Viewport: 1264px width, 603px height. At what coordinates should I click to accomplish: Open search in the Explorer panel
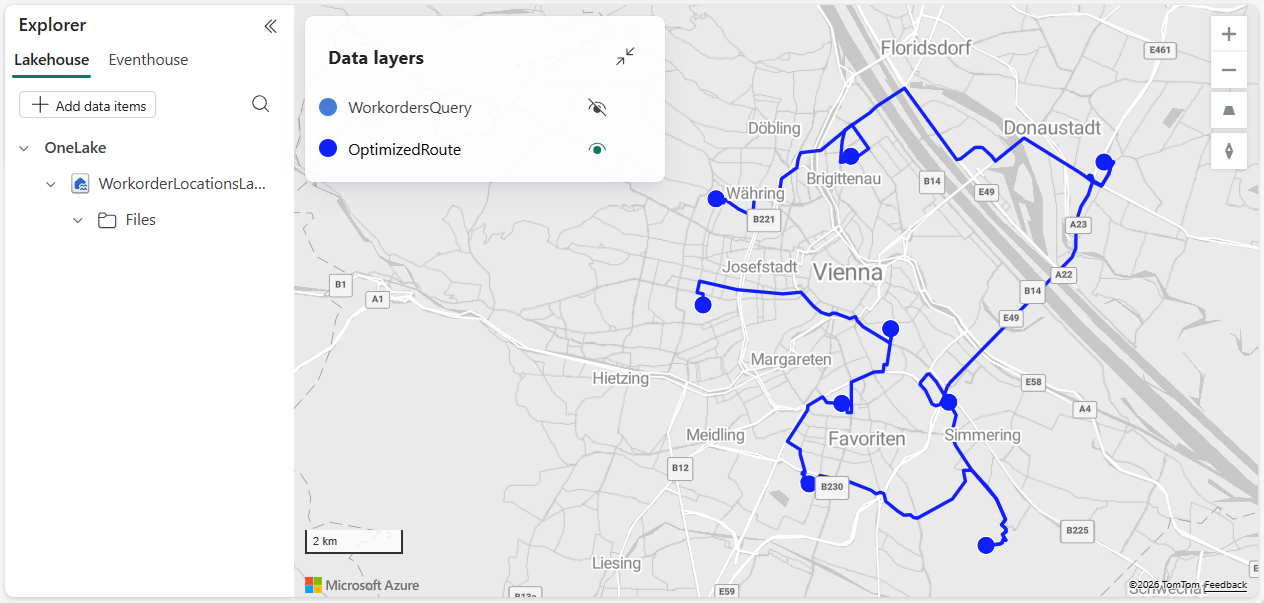coord(260,104)
